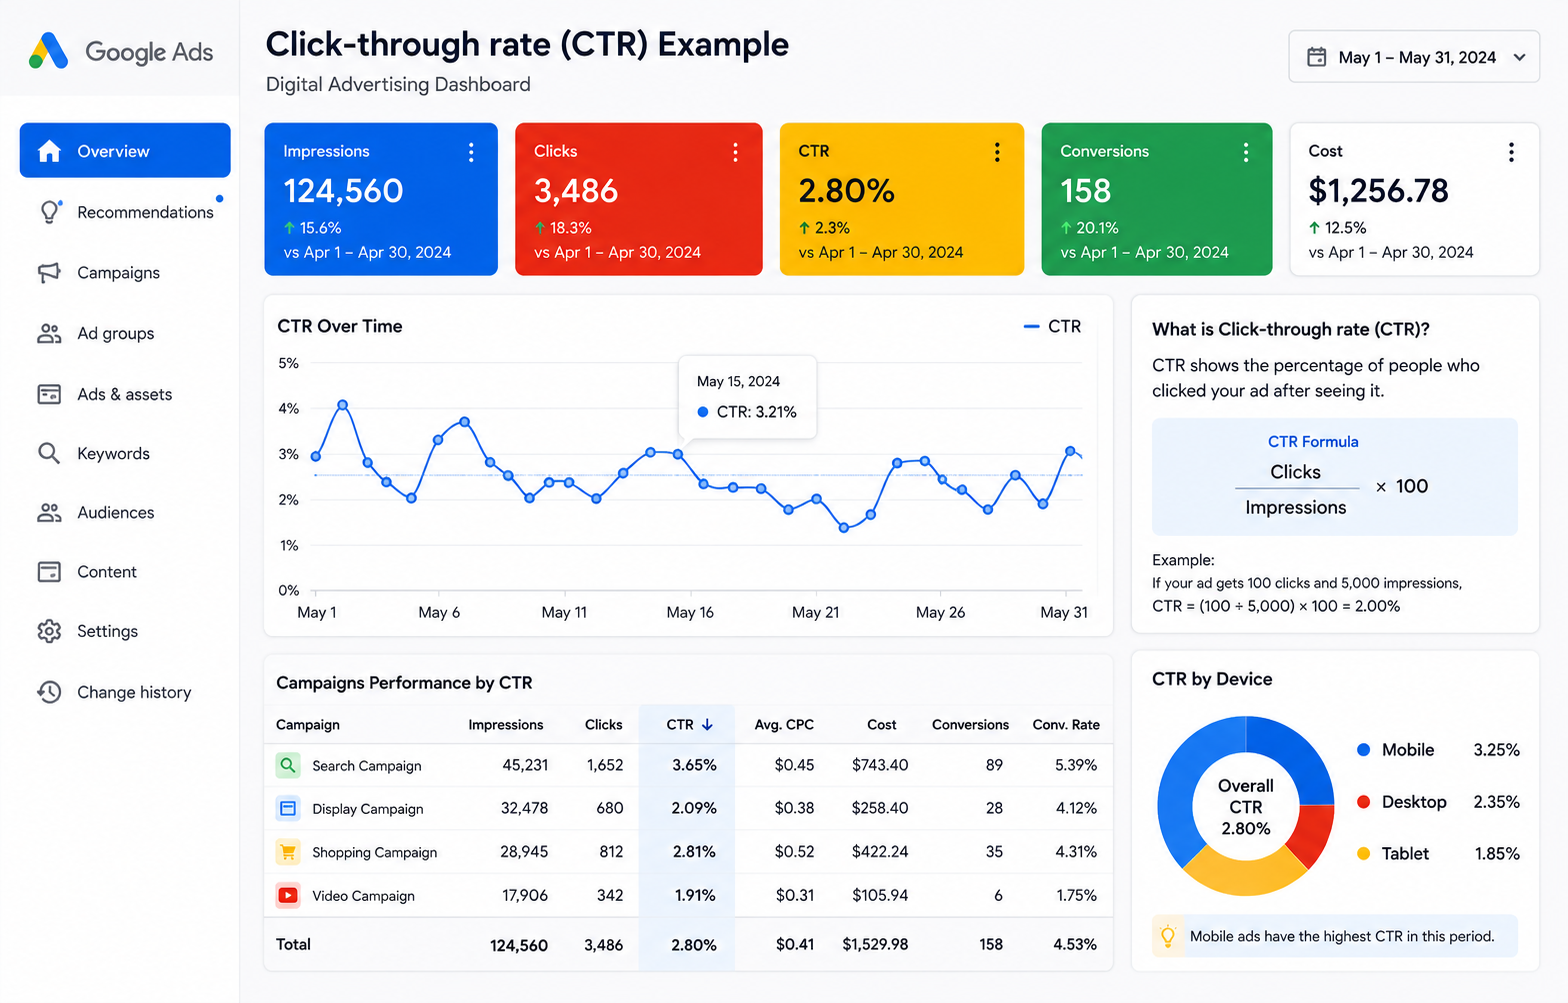This screenshot has width=1568, height=1003.
Task: Select Ad groups in sidebar
Action: (125, 334)
